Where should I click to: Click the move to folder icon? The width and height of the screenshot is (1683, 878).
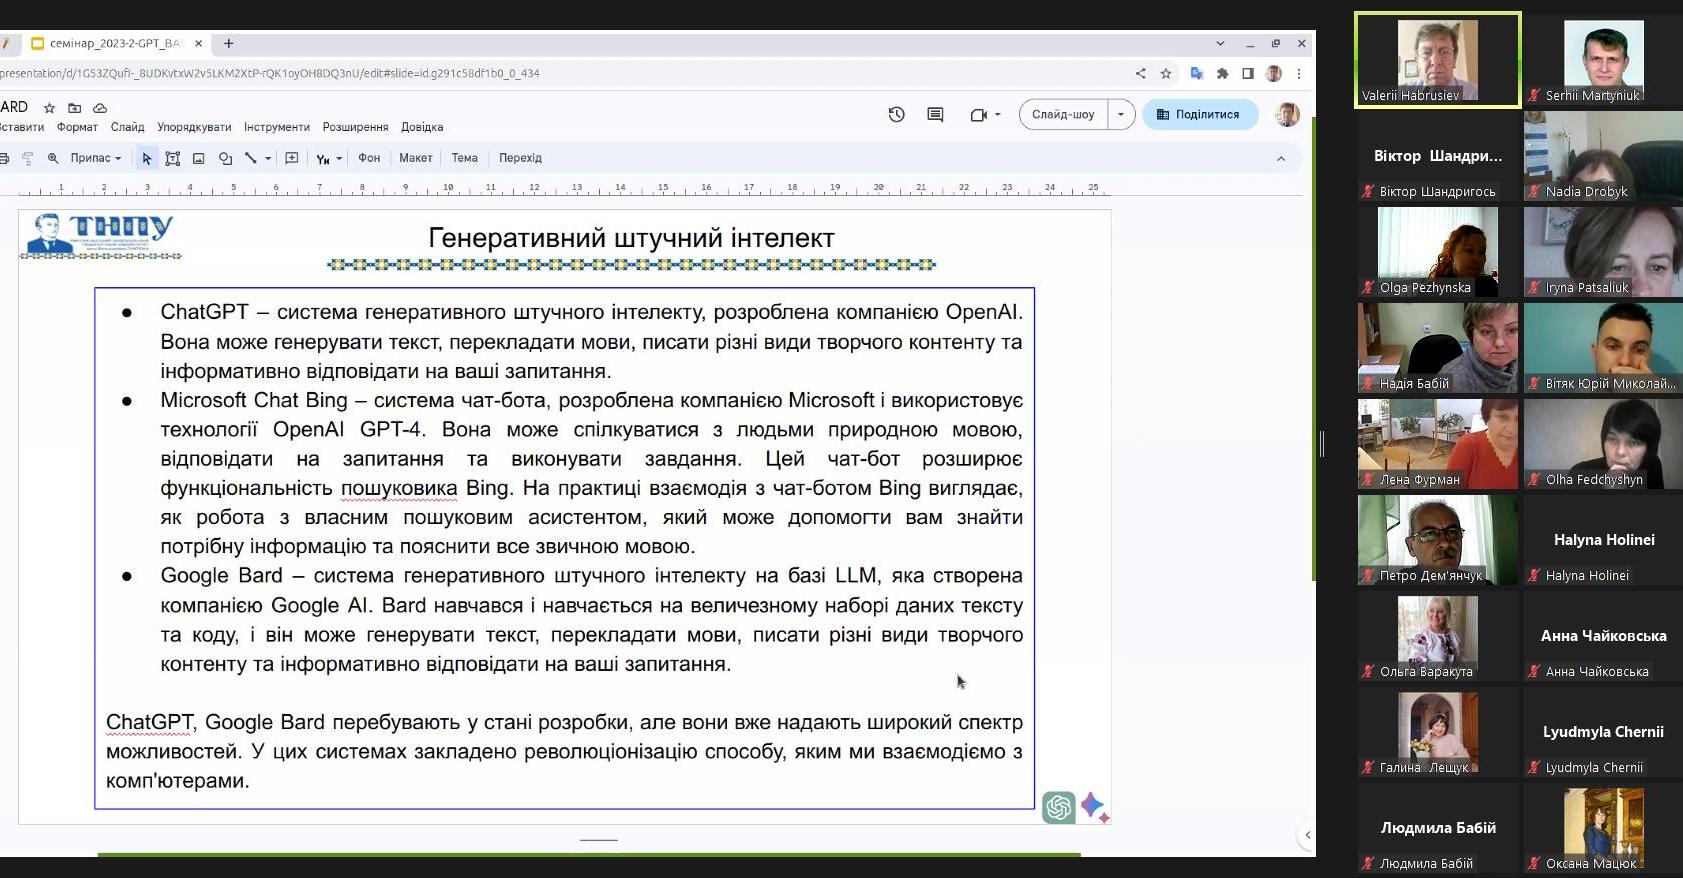coord(74,108)
